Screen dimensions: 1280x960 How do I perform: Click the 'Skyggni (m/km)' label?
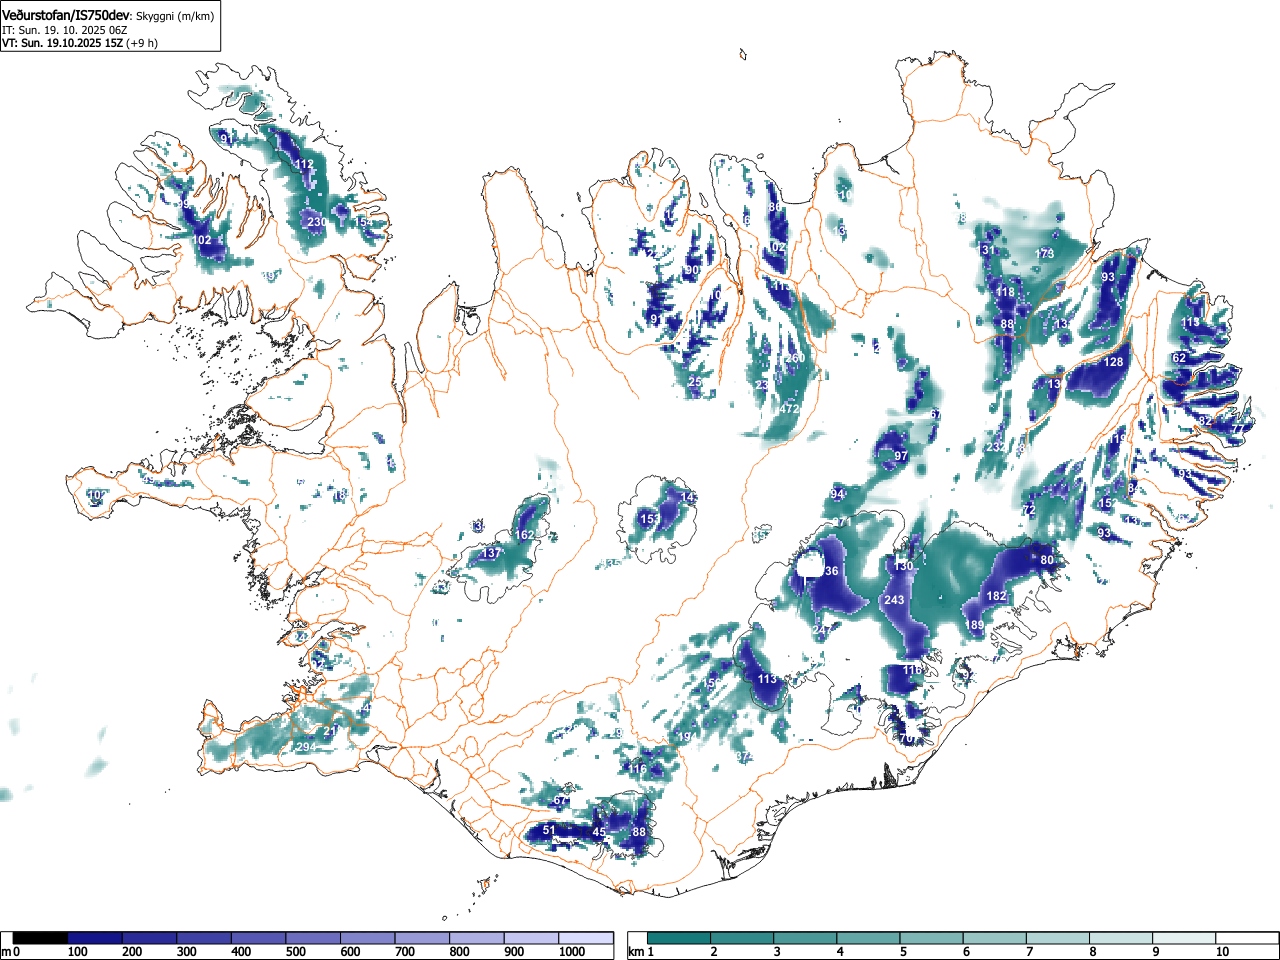point(175,16)
